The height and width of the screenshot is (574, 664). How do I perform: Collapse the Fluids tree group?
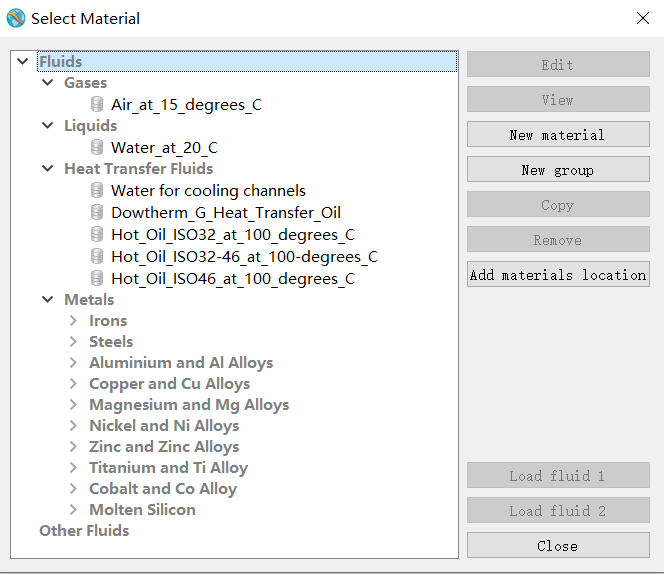point(23,62)
